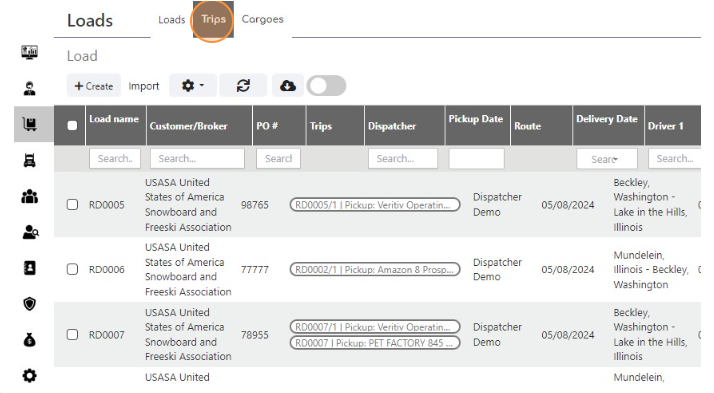Expand the gear settings dropdown in toolbar

coord(193,86)
